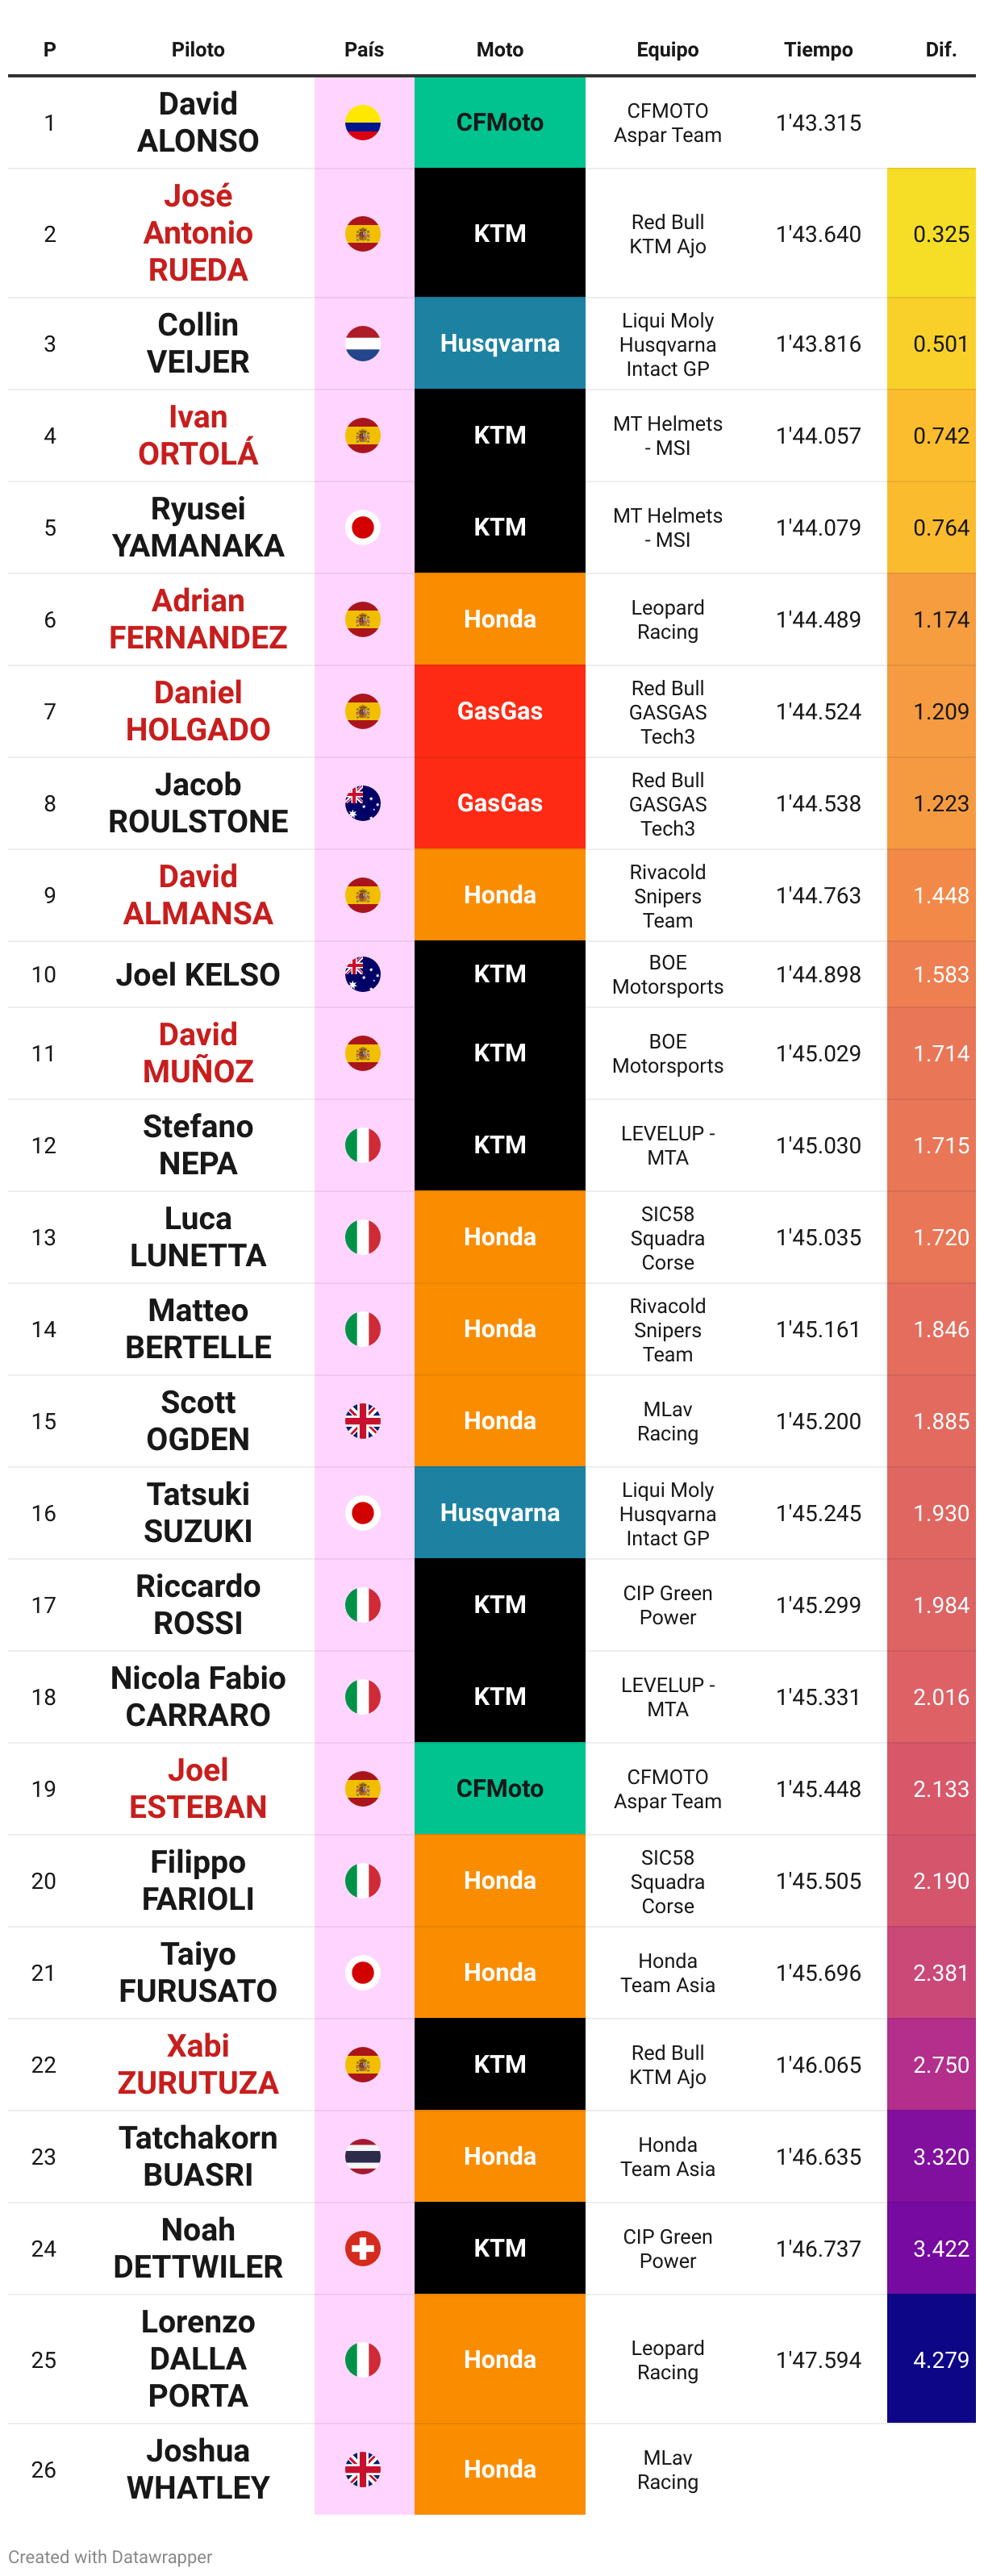Click the yellow 0.325 difference cell
Image resolution: width=984 pixels, height=2576 pixels.
[931, 233]
